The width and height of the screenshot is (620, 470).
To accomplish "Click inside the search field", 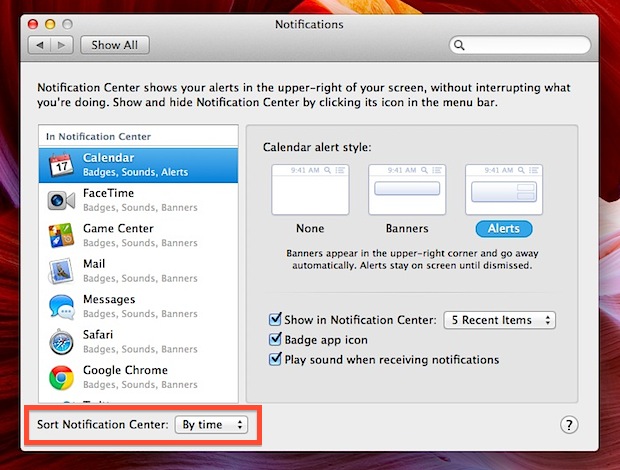I will point(520,45).
